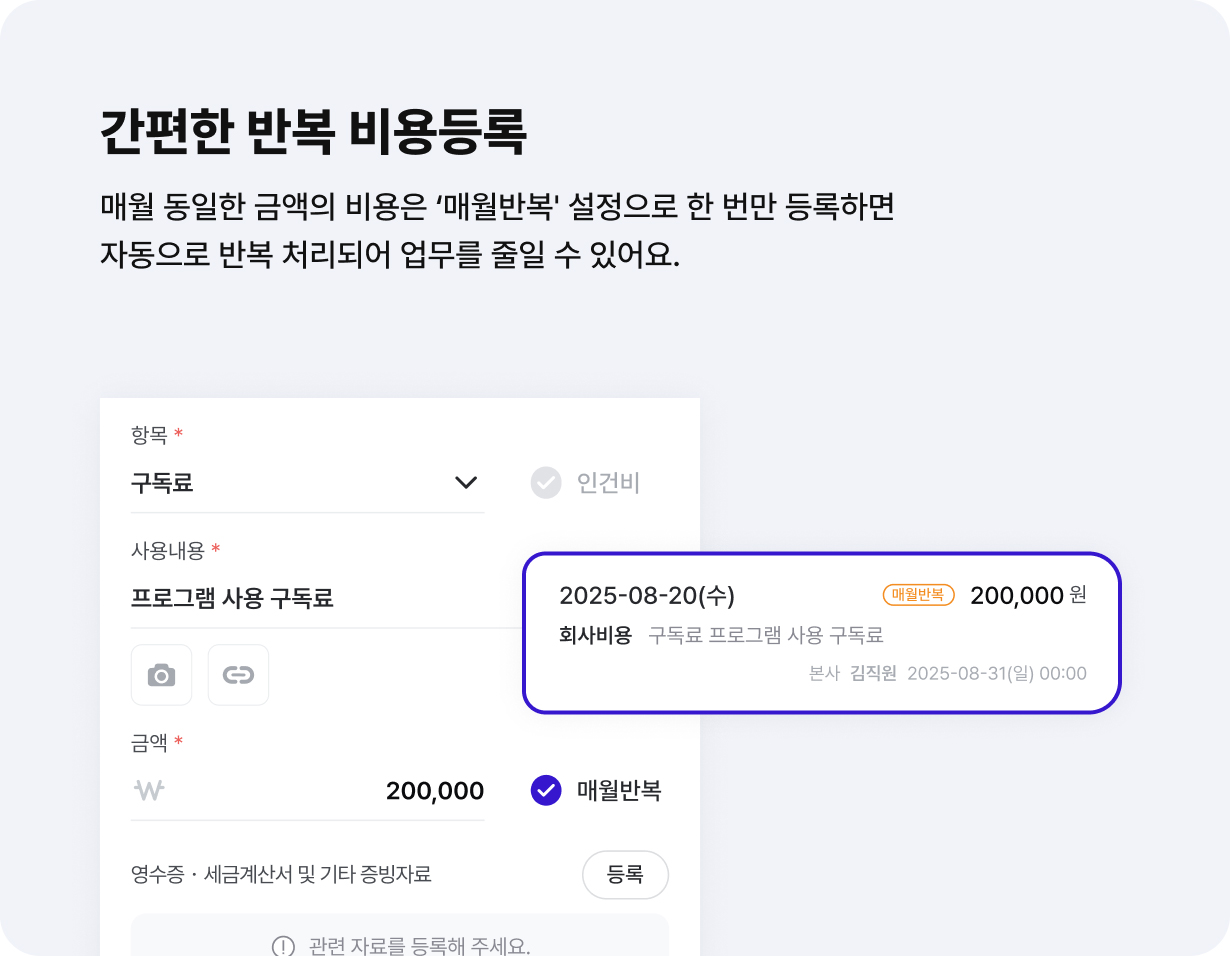The width and height of the screenshot is (1230, 956).
Task: Expand the 항목 dropdown chevron arrow
Action: coord(465,483)
